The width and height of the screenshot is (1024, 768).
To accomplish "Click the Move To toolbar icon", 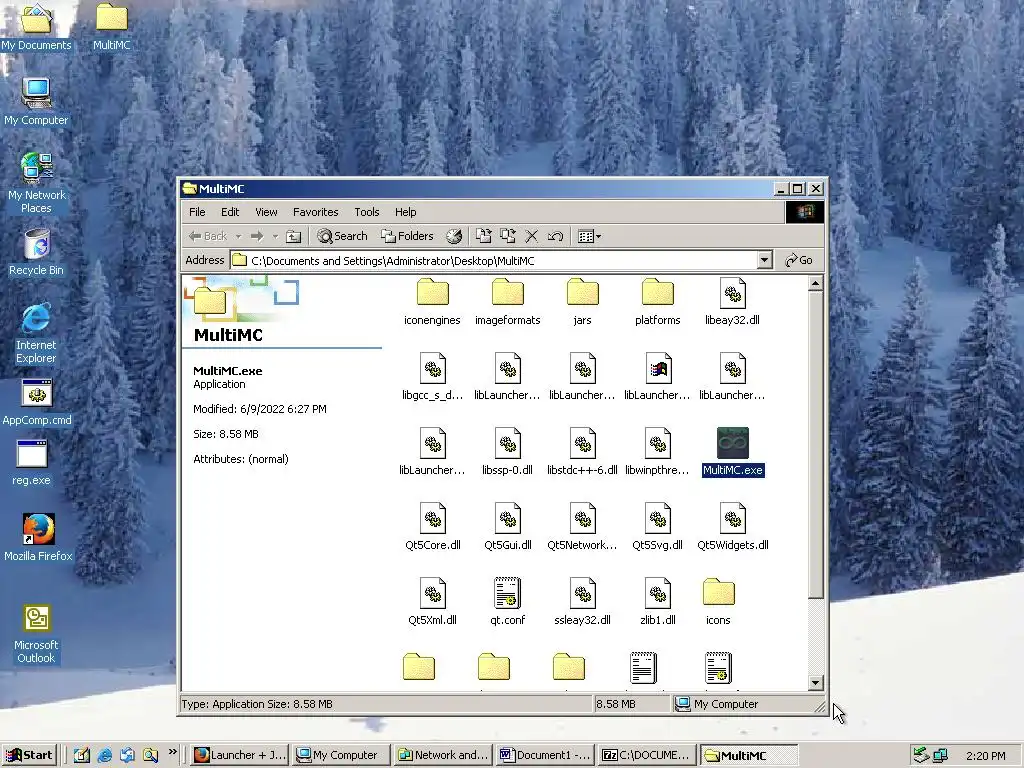I will point(483,236).
